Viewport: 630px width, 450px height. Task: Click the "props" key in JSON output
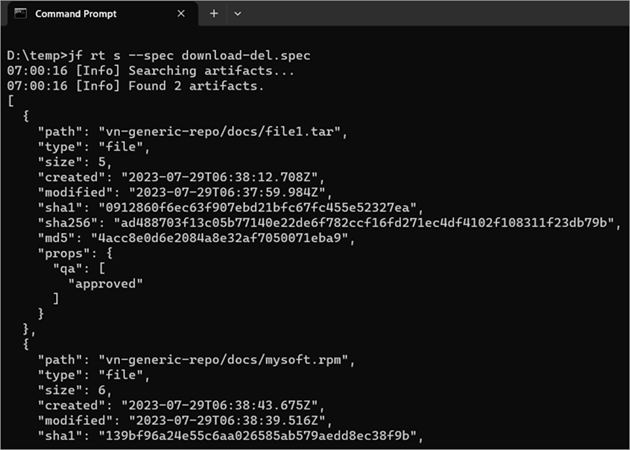click(x=62, y=252)
